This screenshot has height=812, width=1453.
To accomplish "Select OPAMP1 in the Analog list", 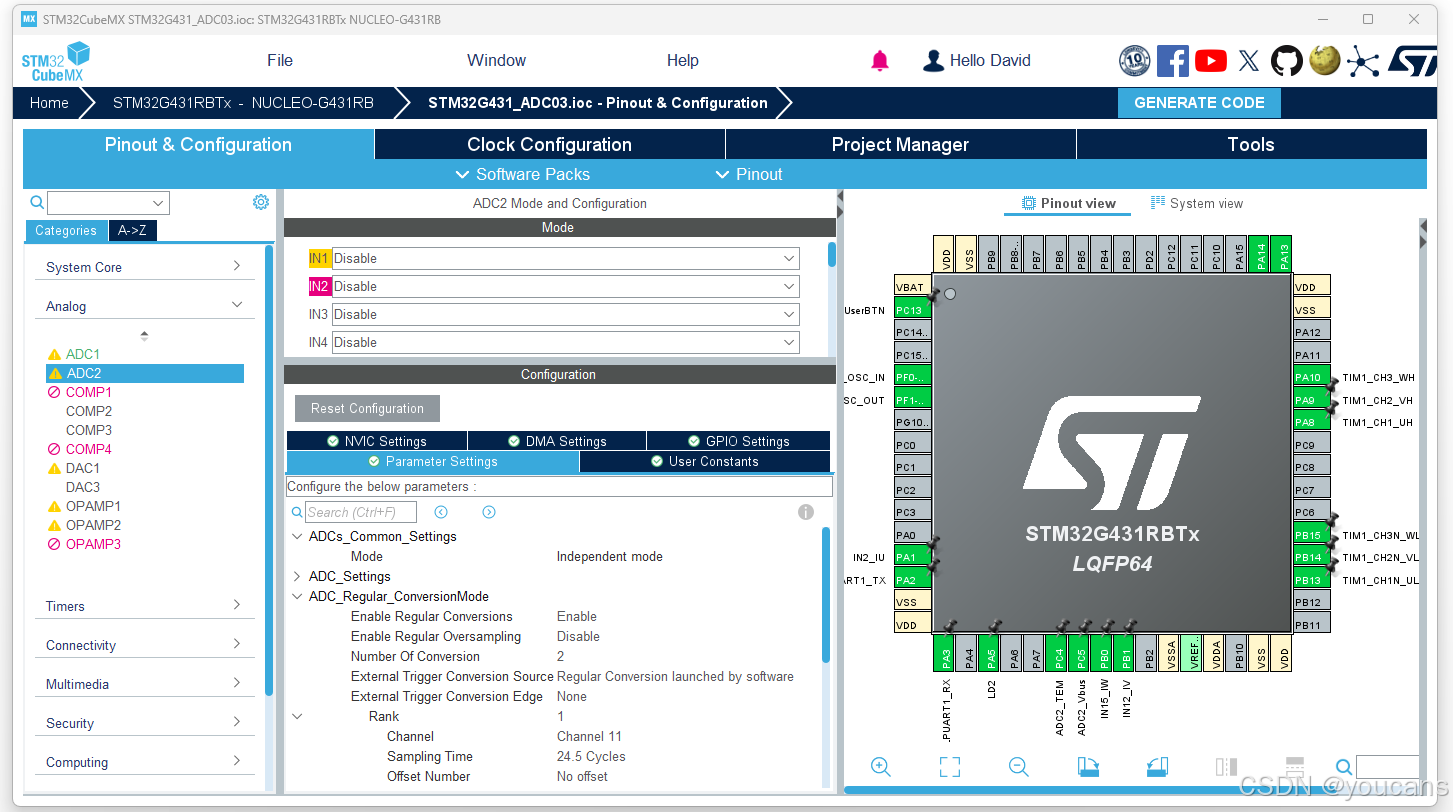I will click(93, 506).
